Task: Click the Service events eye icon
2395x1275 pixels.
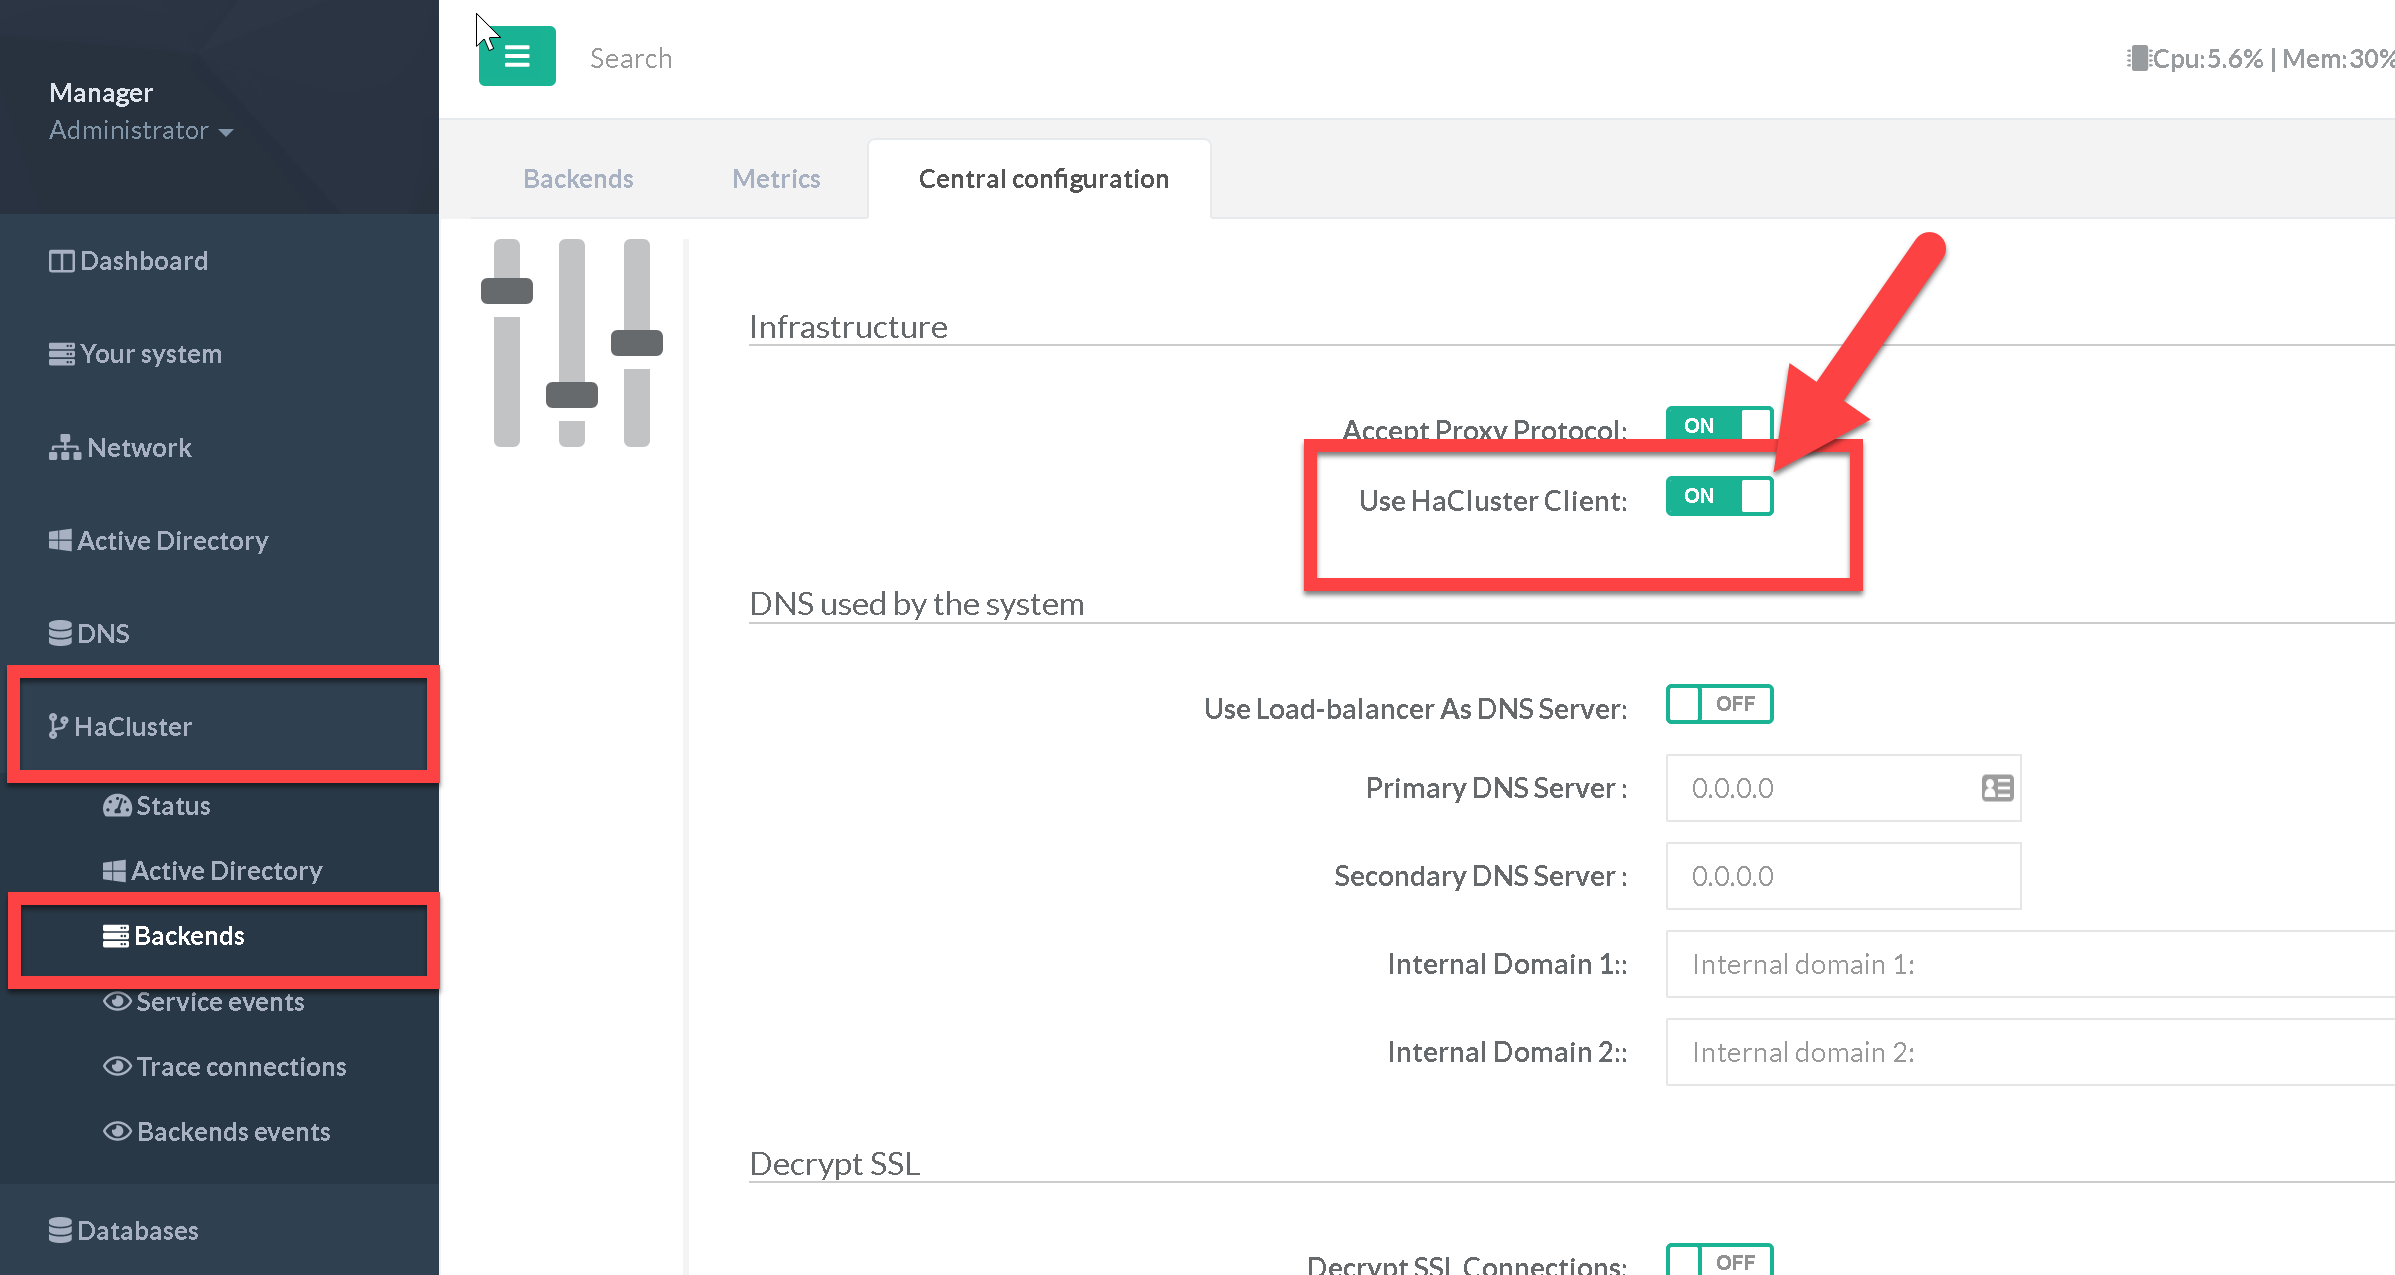Action: 117,1002
